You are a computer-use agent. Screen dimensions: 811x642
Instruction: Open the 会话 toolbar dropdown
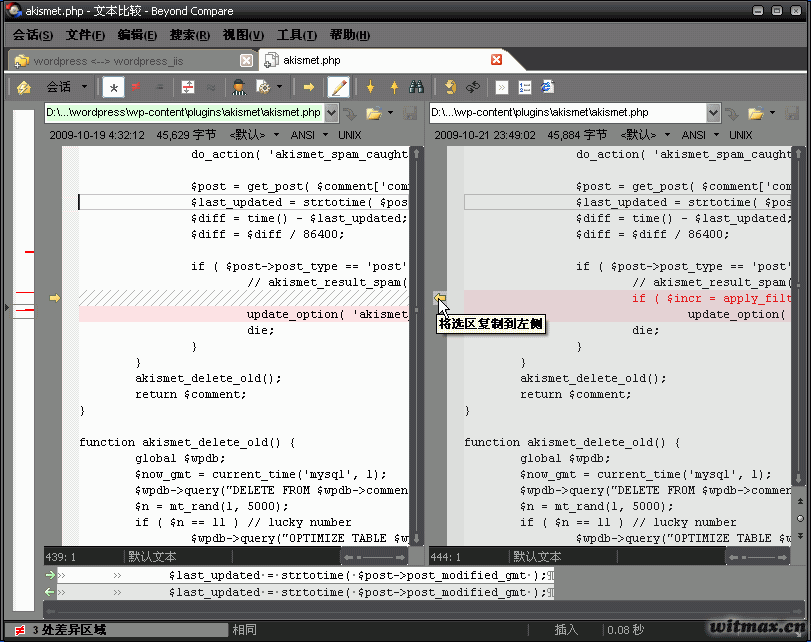click(x=67, y=87)
